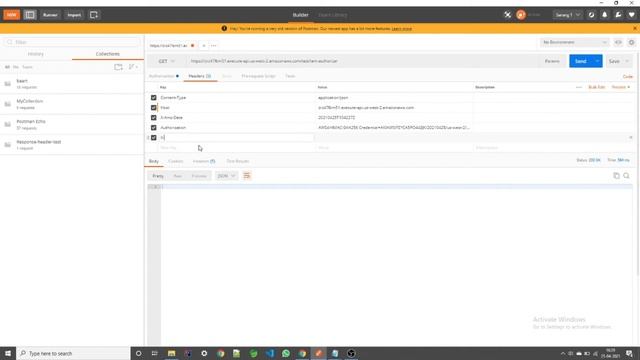The image size is (640, 360).
Task: Click the circular radar icon in header
Action: (591, 15)
